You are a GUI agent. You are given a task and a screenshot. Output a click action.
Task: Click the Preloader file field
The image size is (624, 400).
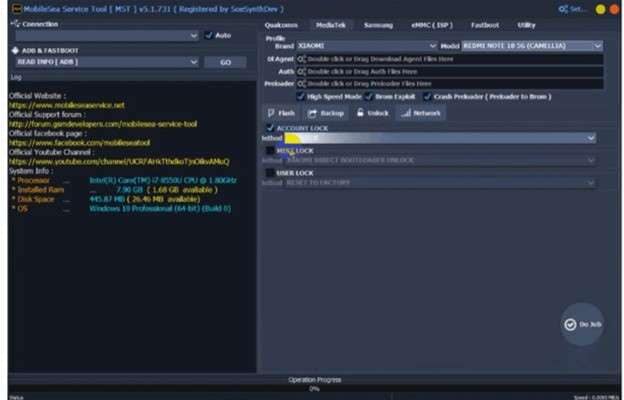(449, 84)
